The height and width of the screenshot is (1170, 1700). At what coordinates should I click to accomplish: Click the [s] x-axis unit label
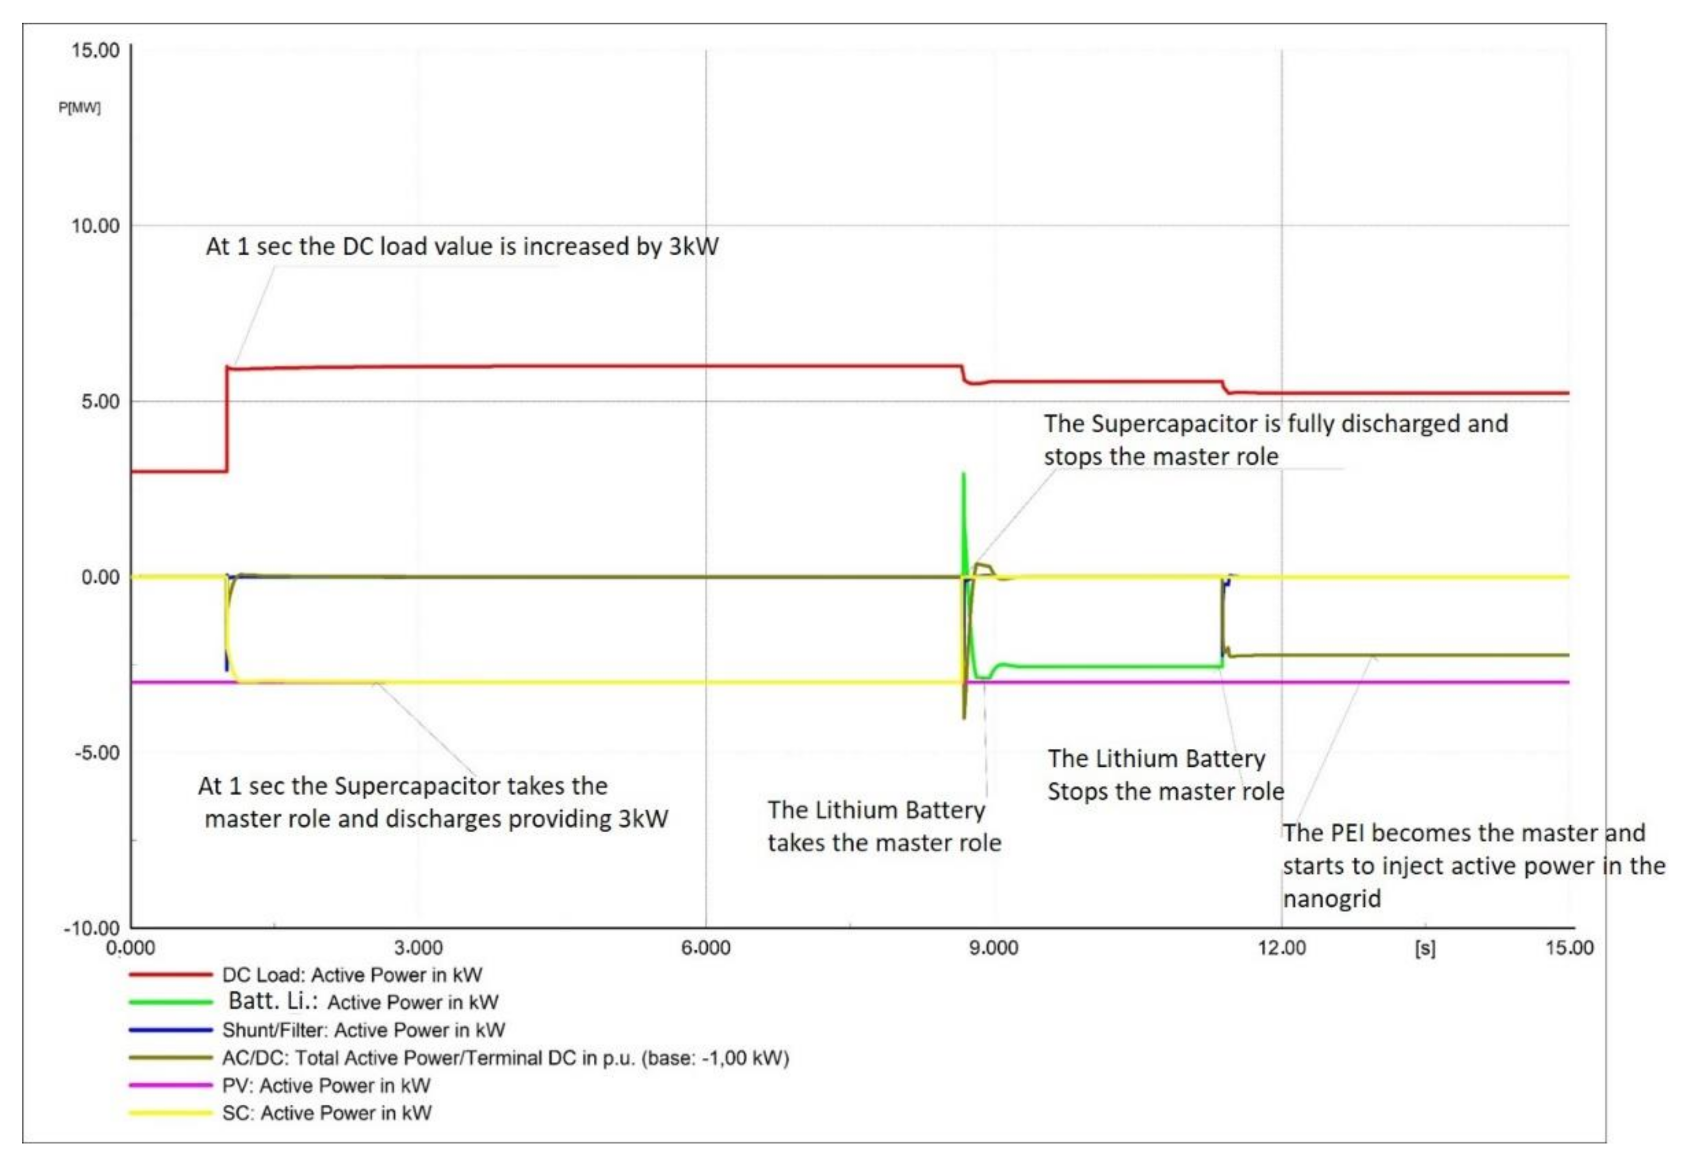click(1425, 948)
